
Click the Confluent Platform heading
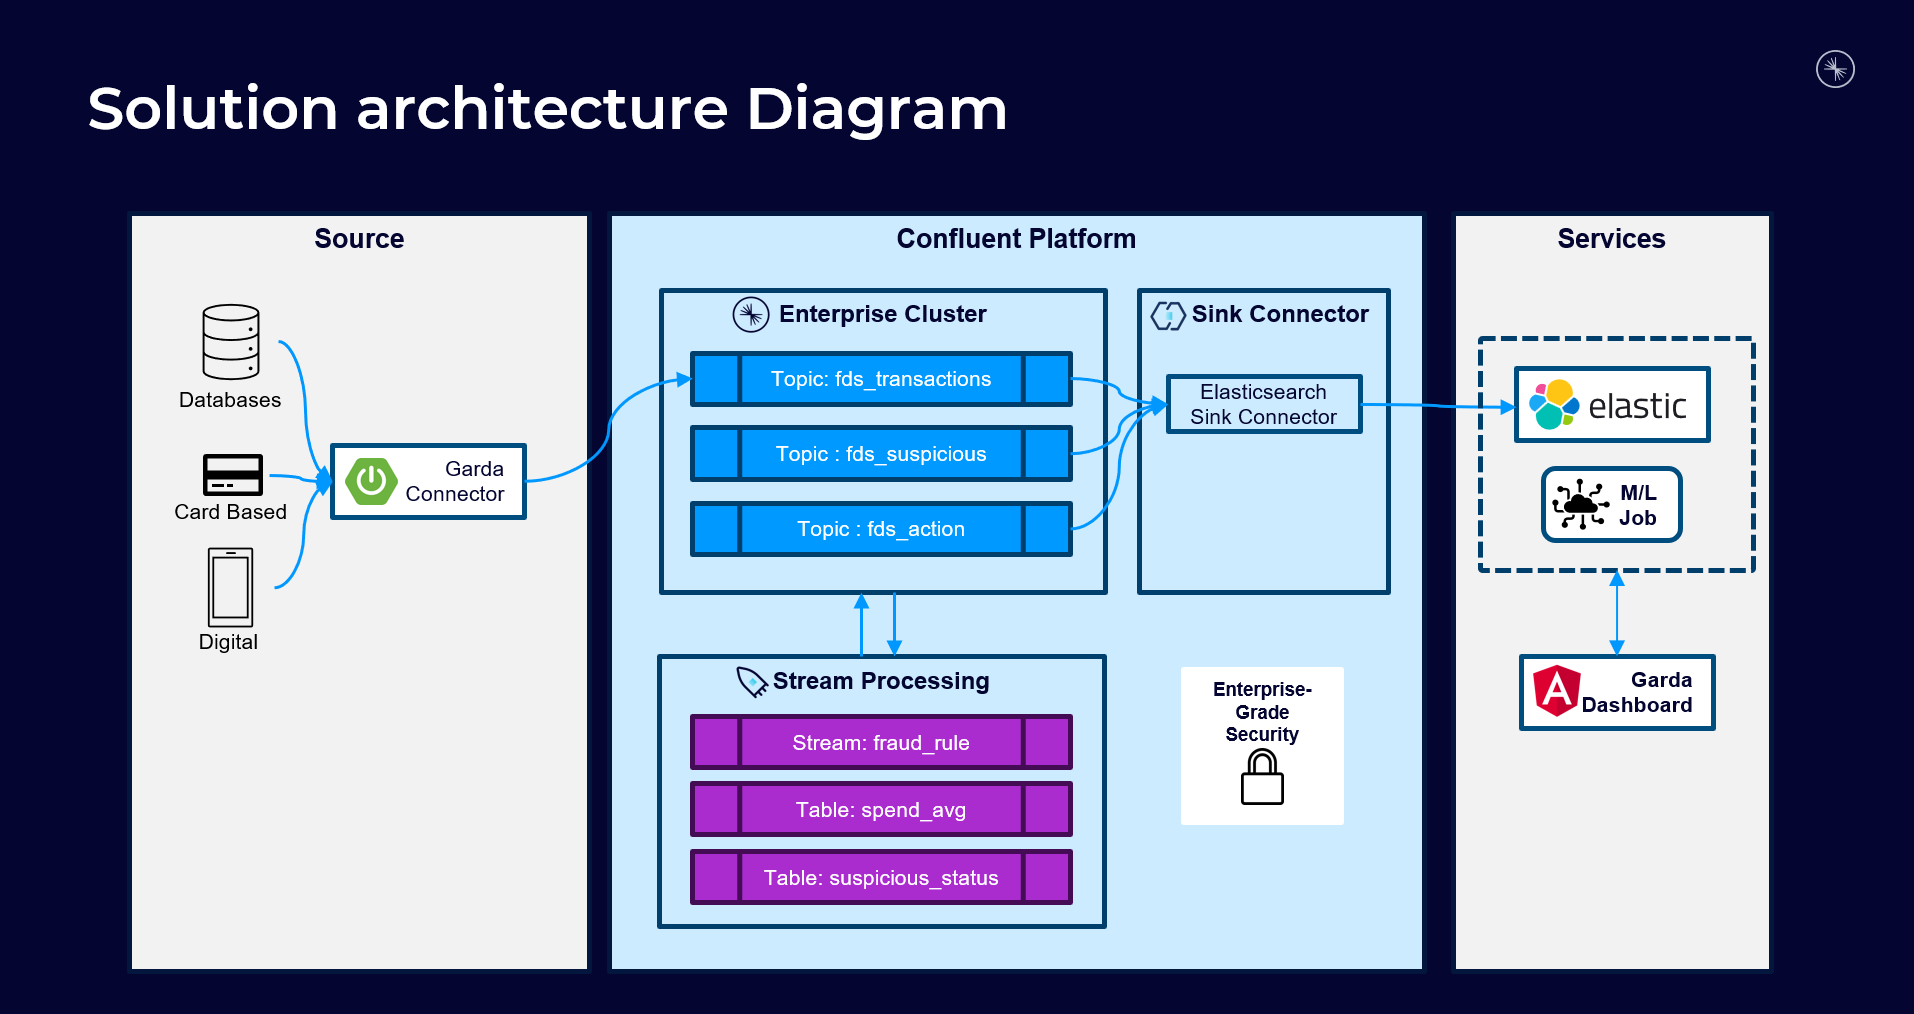pyautogui.click(x=1016, y=239)
